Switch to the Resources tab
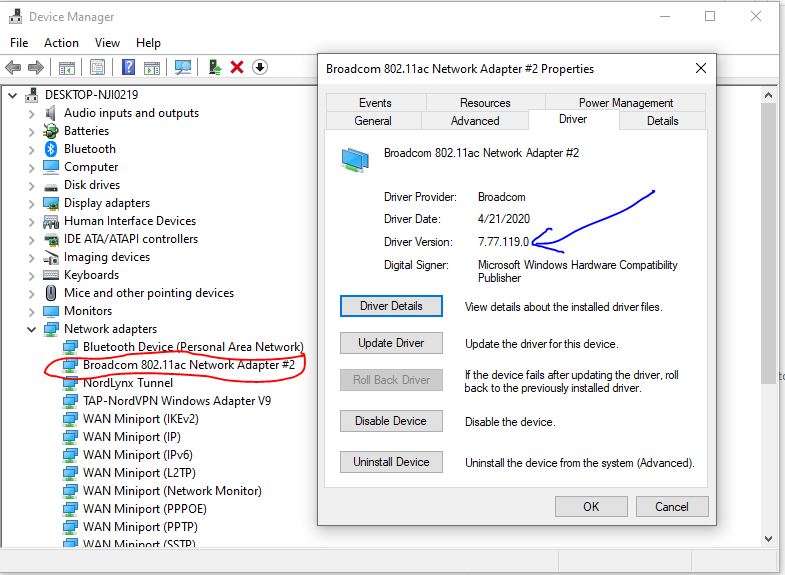785x575 pixels. point(485,103)
